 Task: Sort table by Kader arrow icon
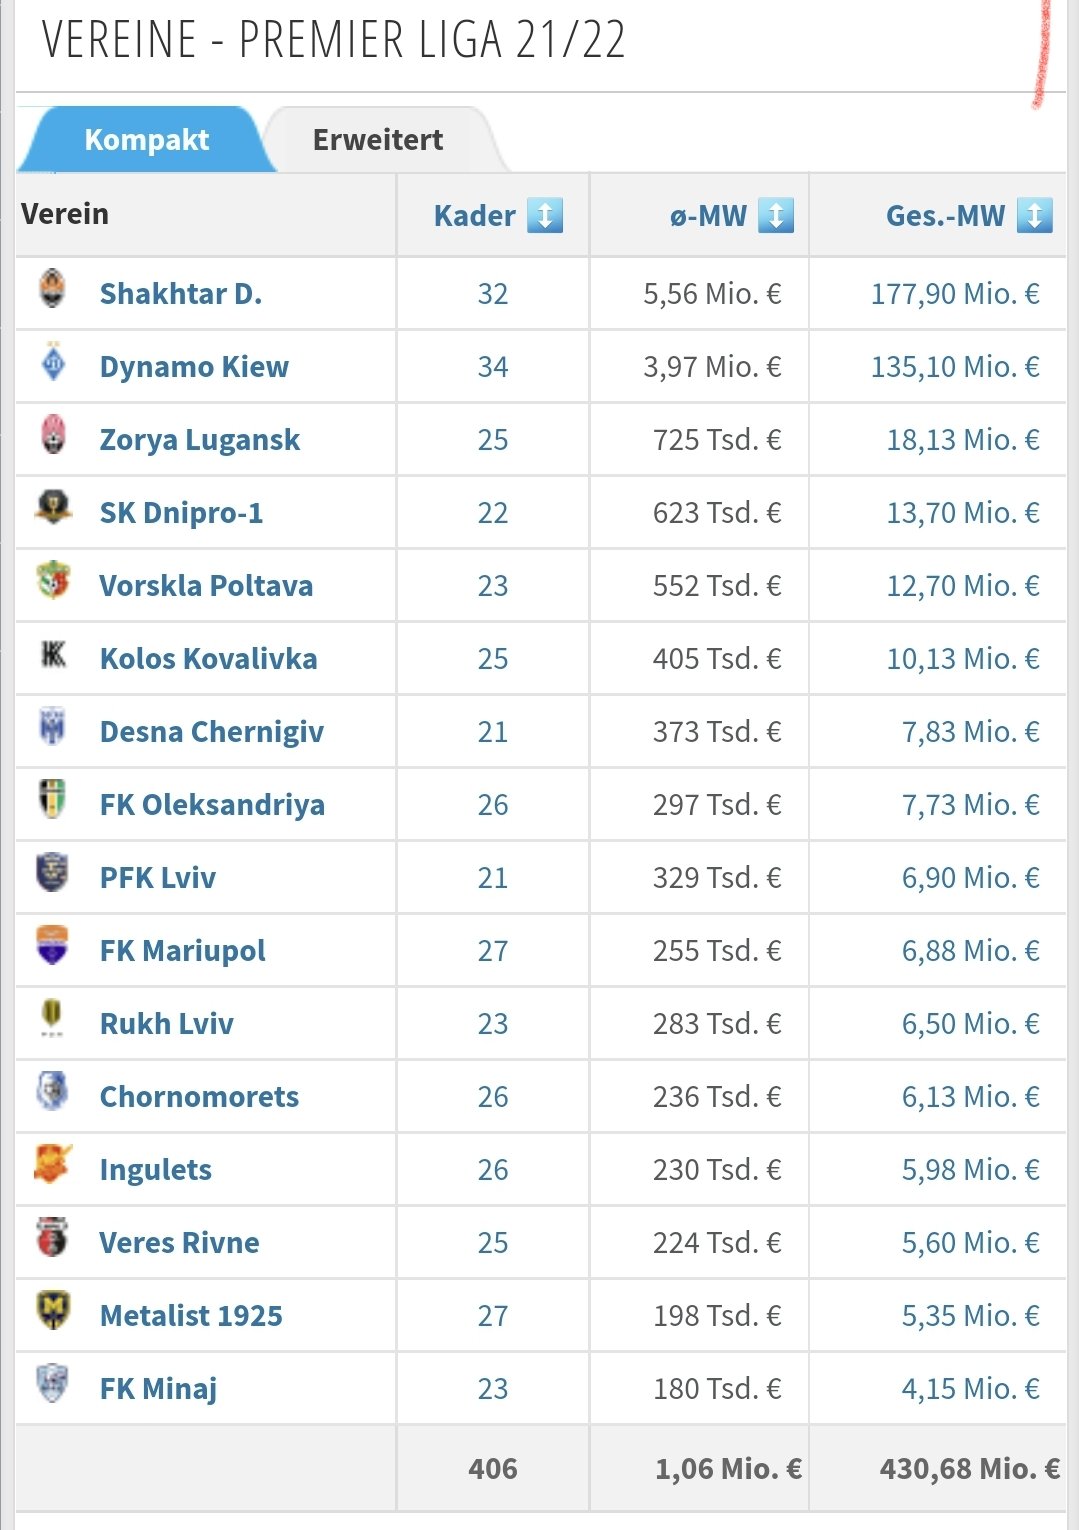click(x=545, y=215)
